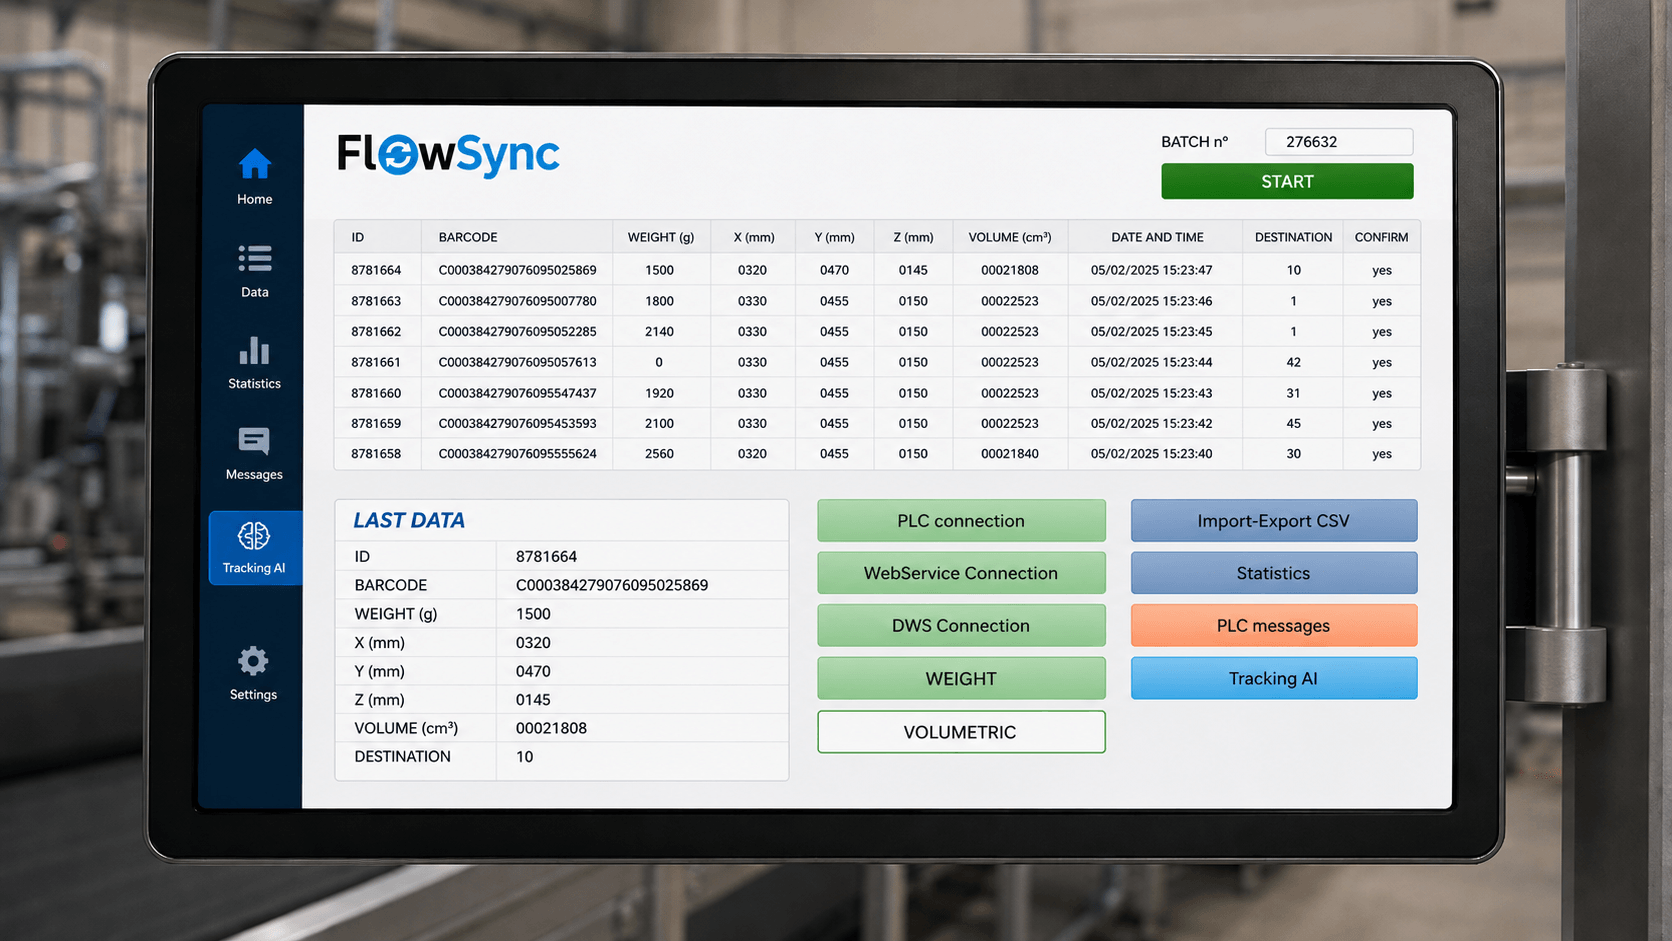Click the Y (mm) column header
The image size is (1672, 941).
tap(835, 237)
